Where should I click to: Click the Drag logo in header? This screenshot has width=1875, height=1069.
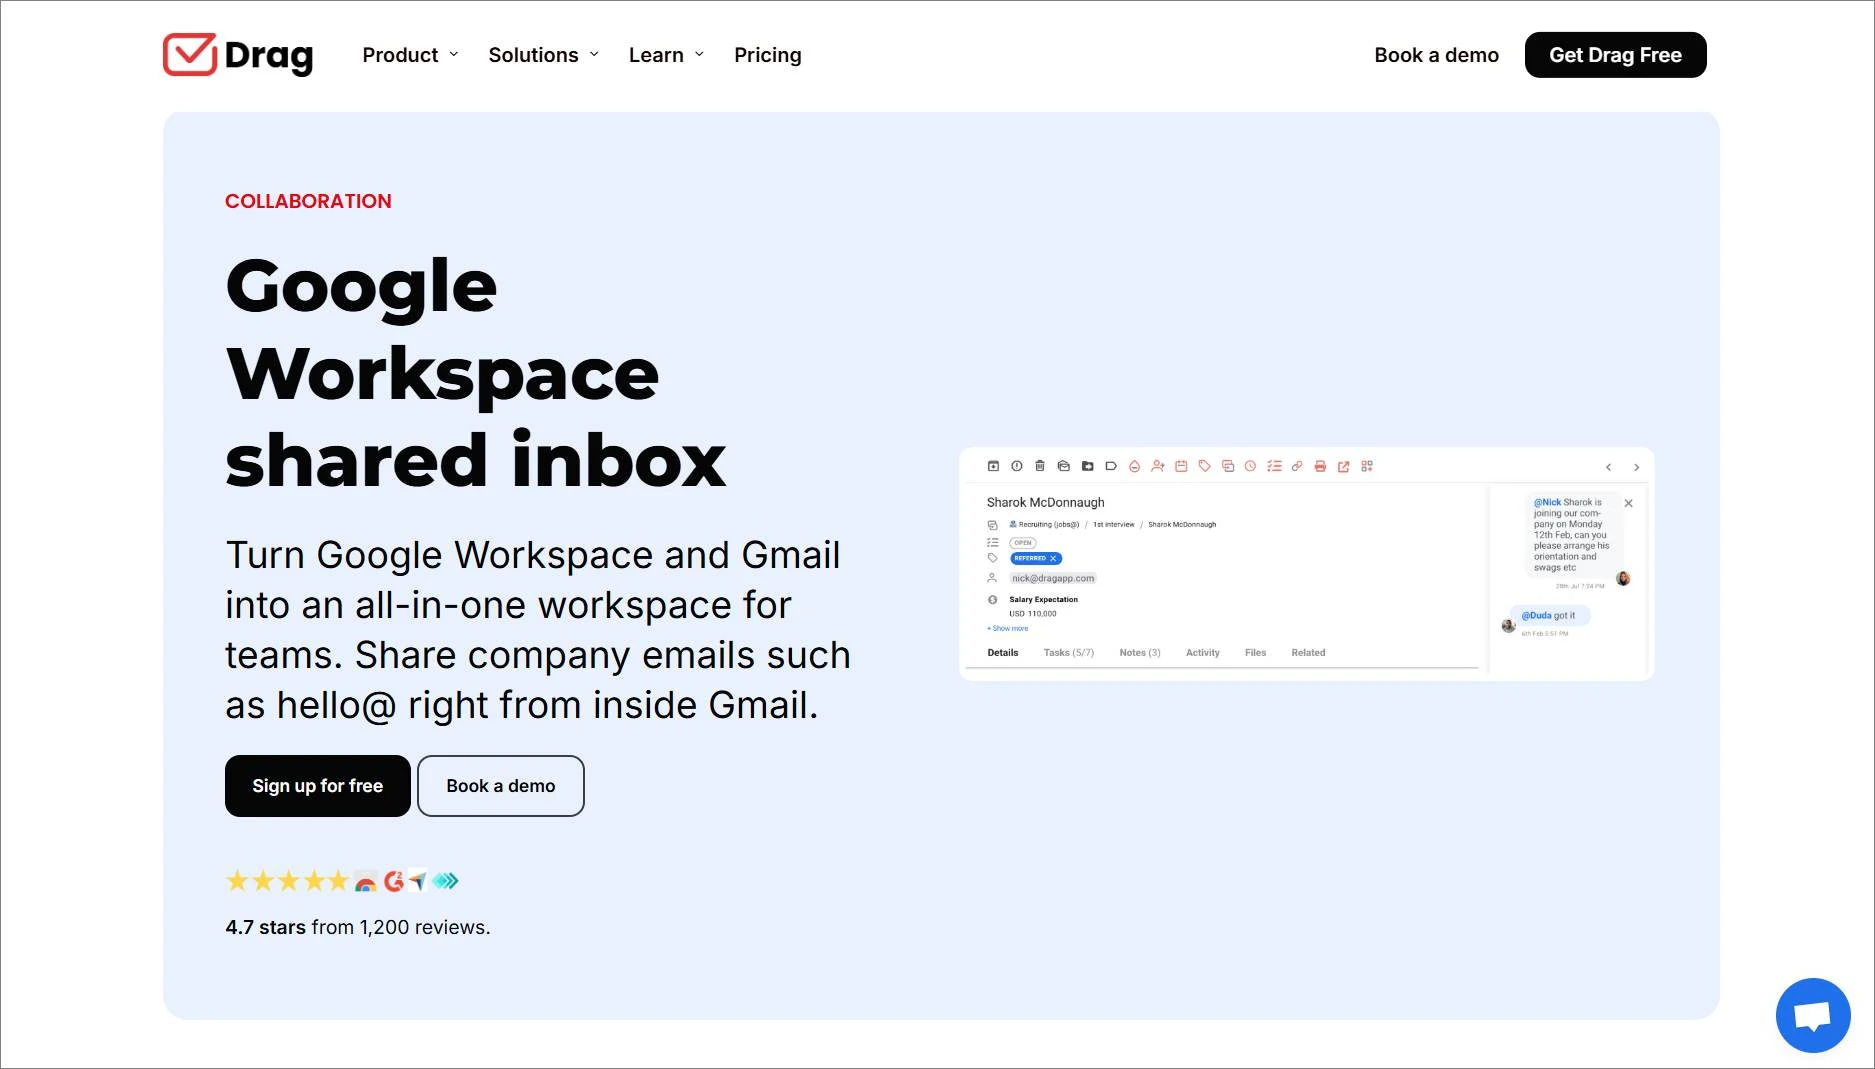click(238, 55)
